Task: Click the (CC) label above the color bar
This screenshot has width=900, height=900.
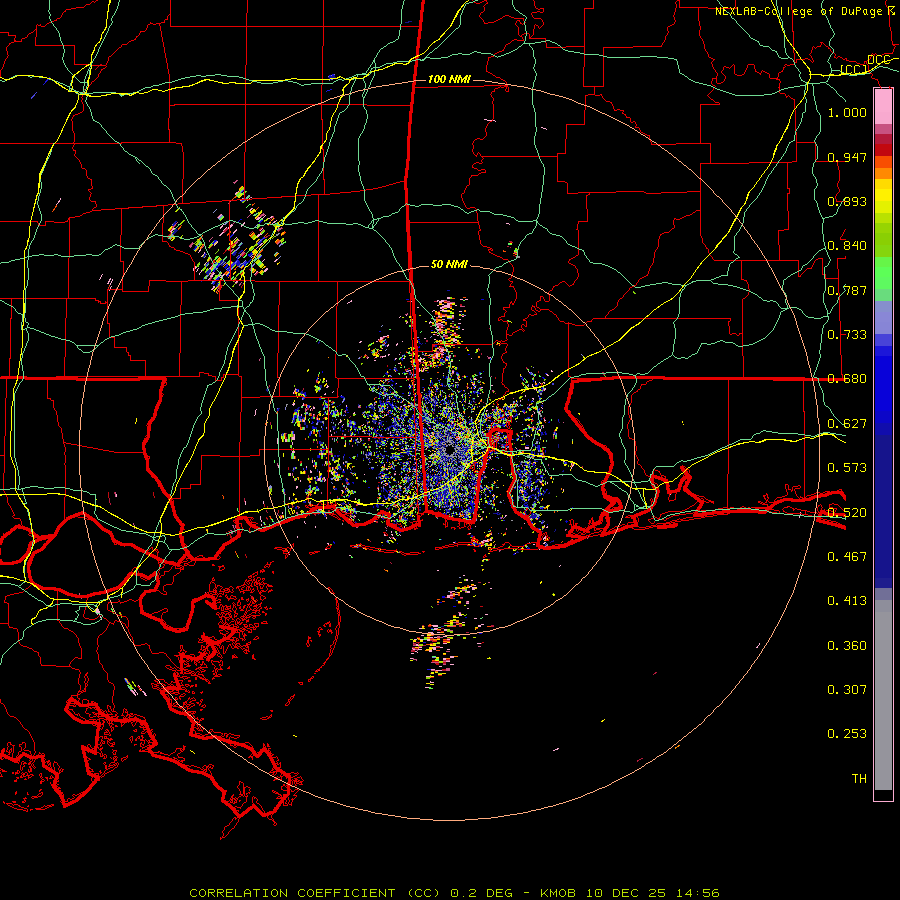Action: tap(854, 69)
